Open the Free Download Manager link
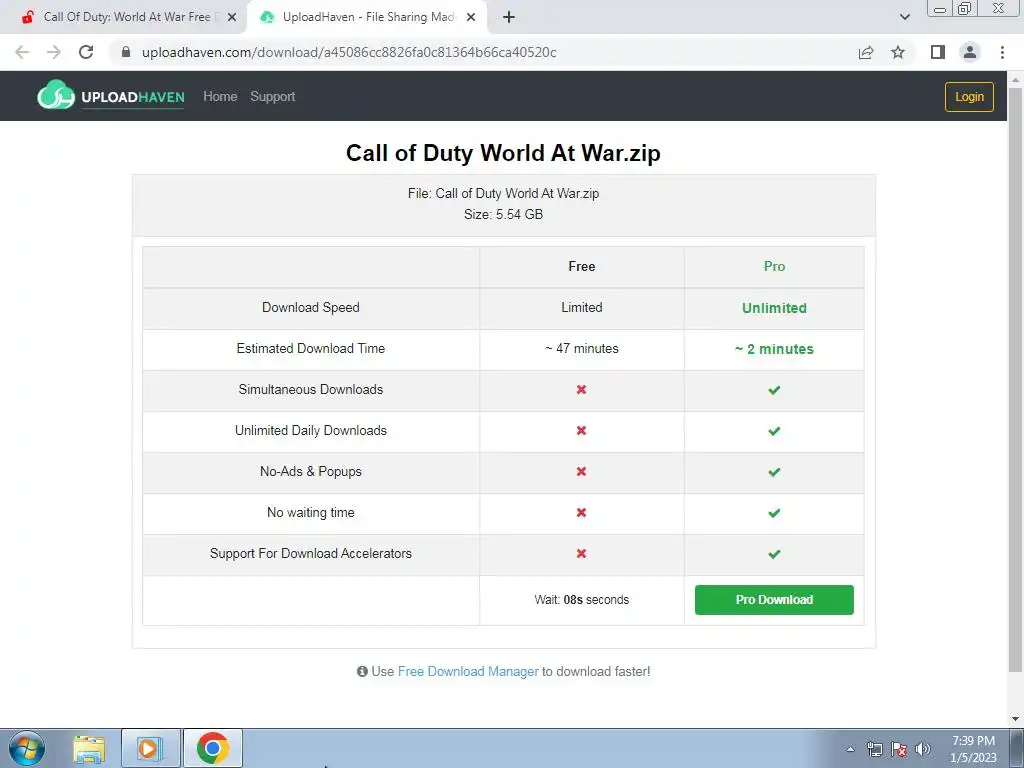1024x768 pixels. (x=468, y=671)
